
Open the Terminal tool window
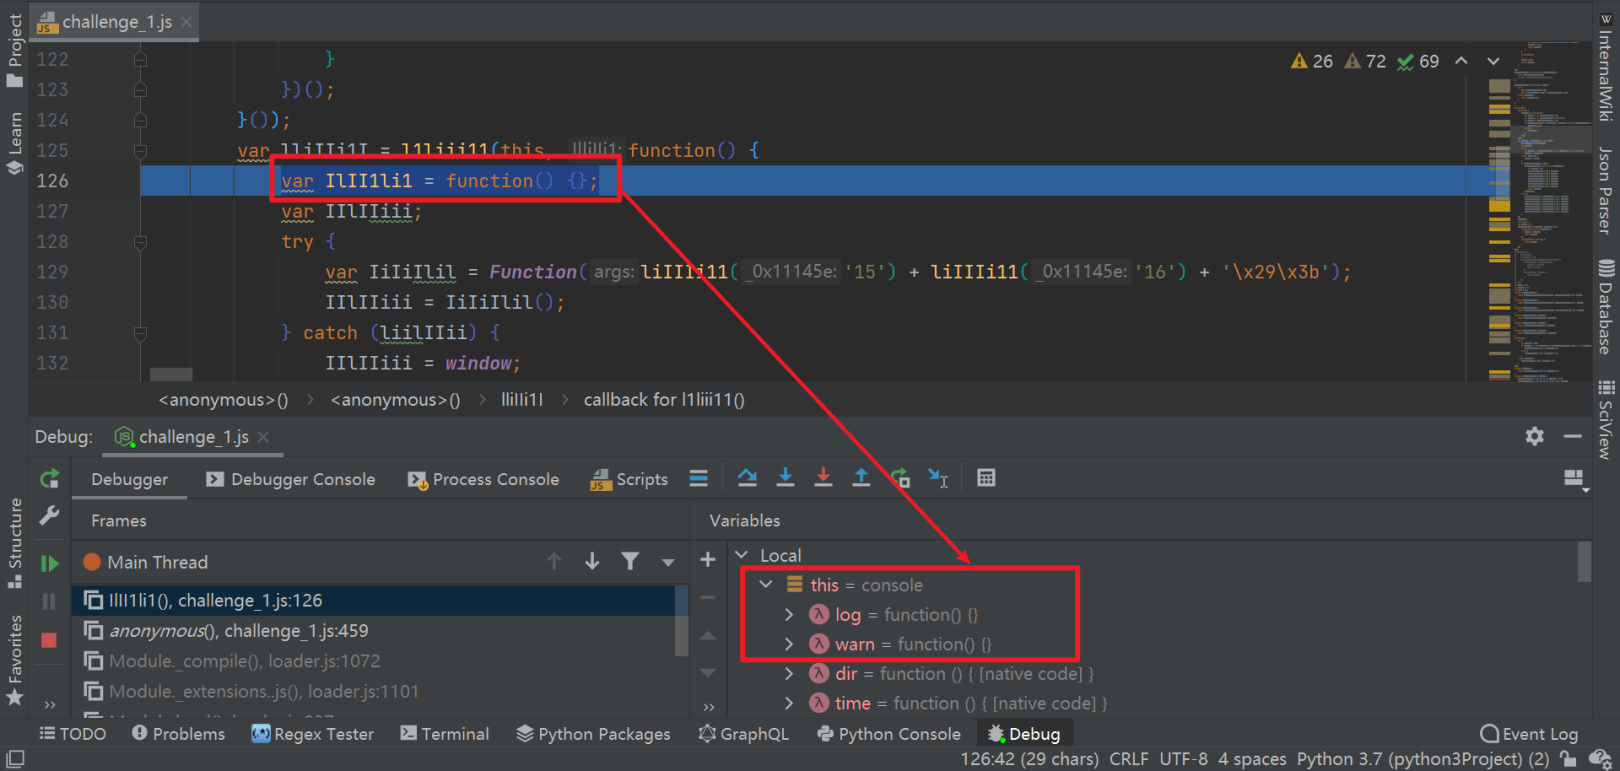[444, 733]
